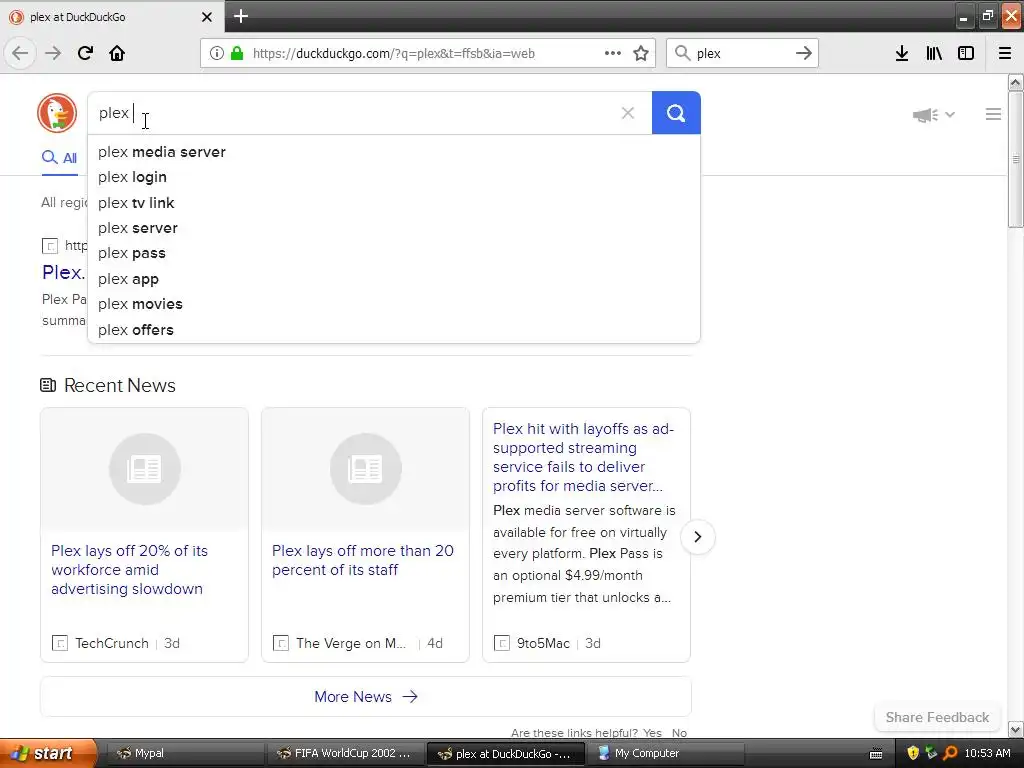
Task: Click the thumbnail of the TechCrunch news card
Action: (x=144, y=469)
